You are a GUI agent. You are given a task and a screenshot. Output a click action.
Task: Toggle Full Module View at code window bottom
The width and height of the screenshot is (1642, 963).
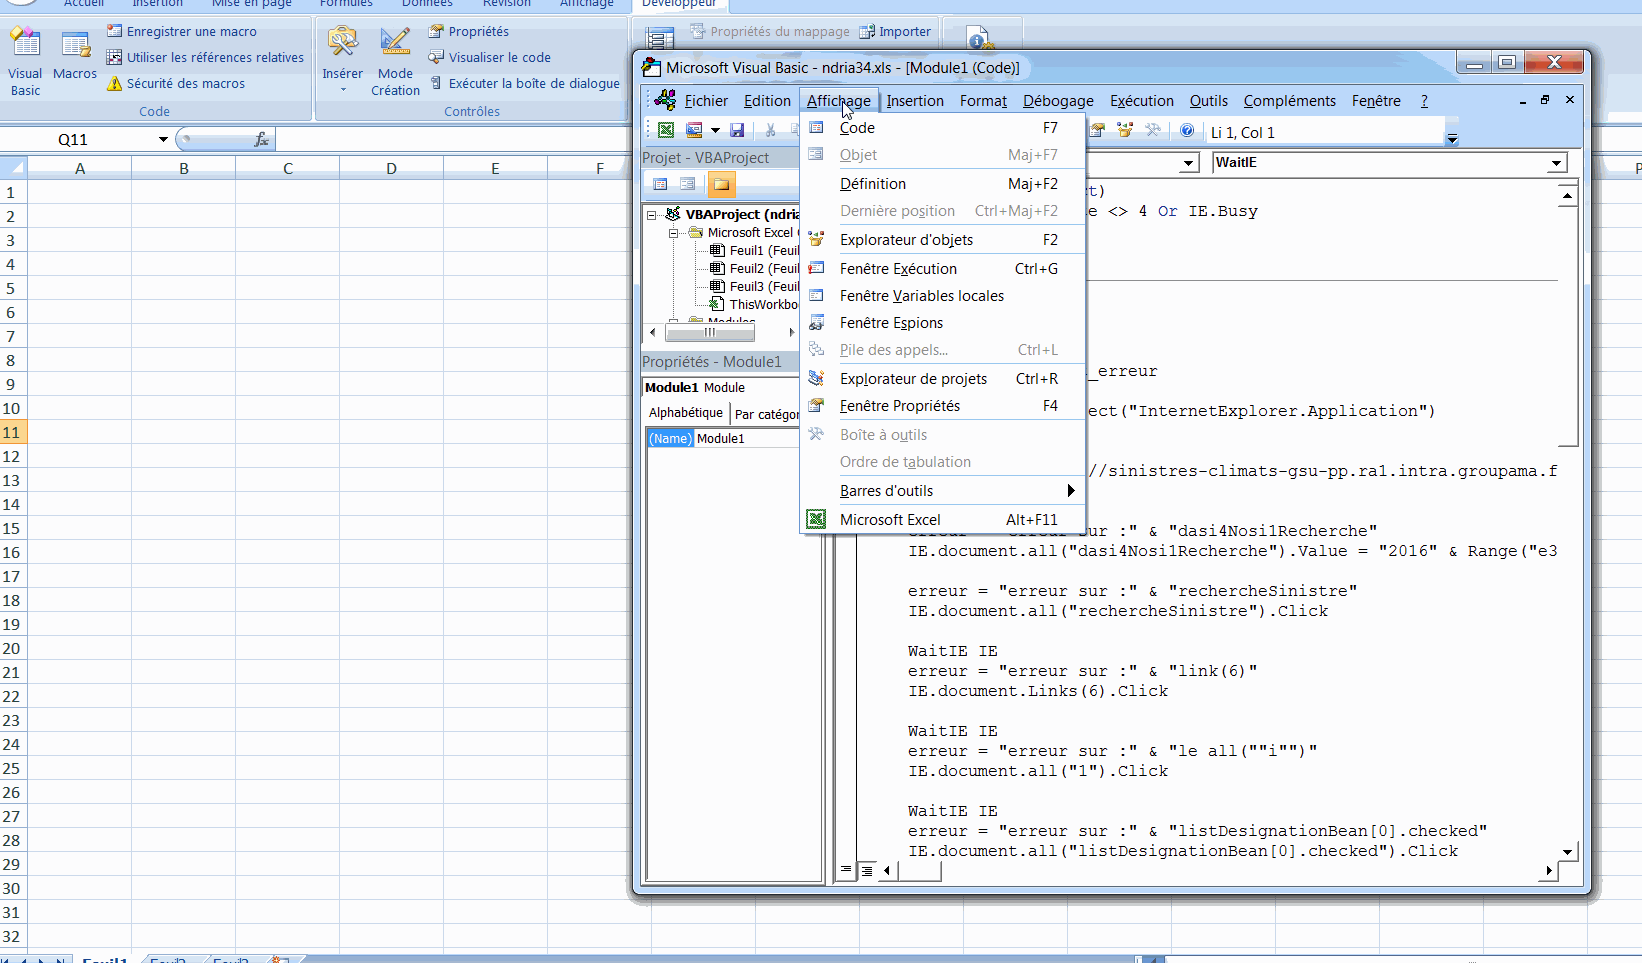(867, 871)
